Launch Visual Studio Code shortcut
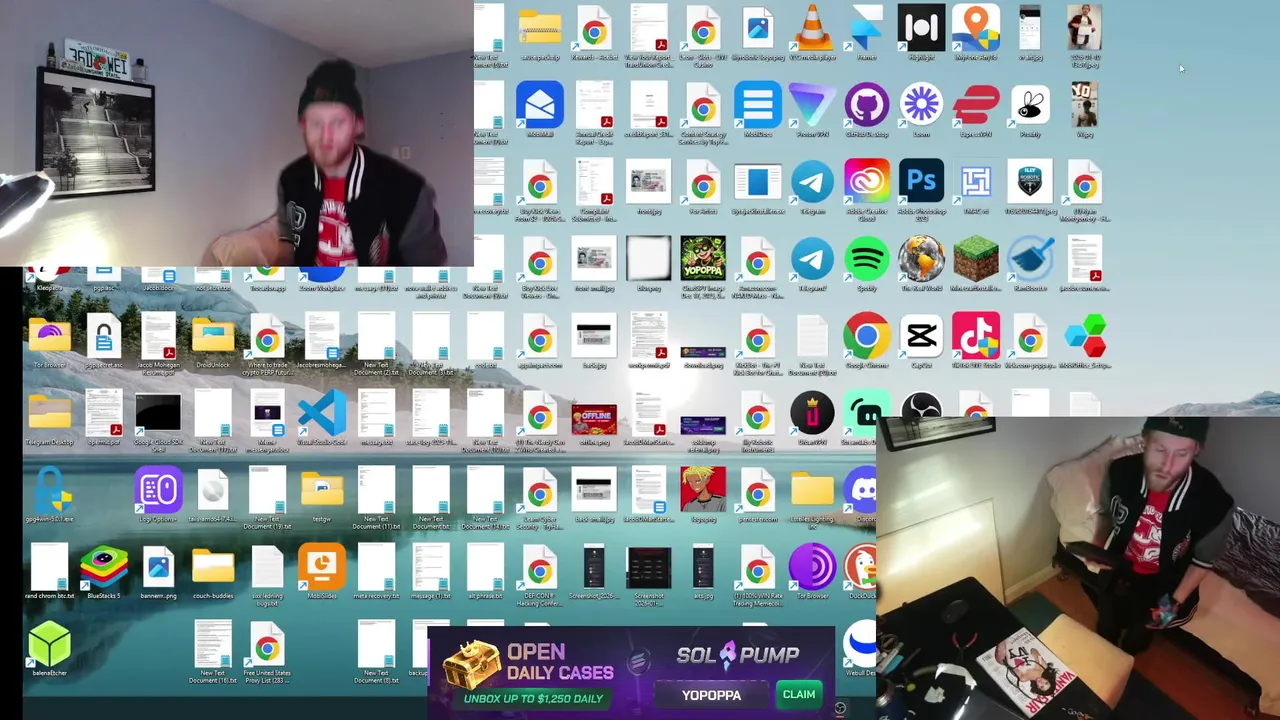This screenshot has height=720, width=1280. (321, 414)
